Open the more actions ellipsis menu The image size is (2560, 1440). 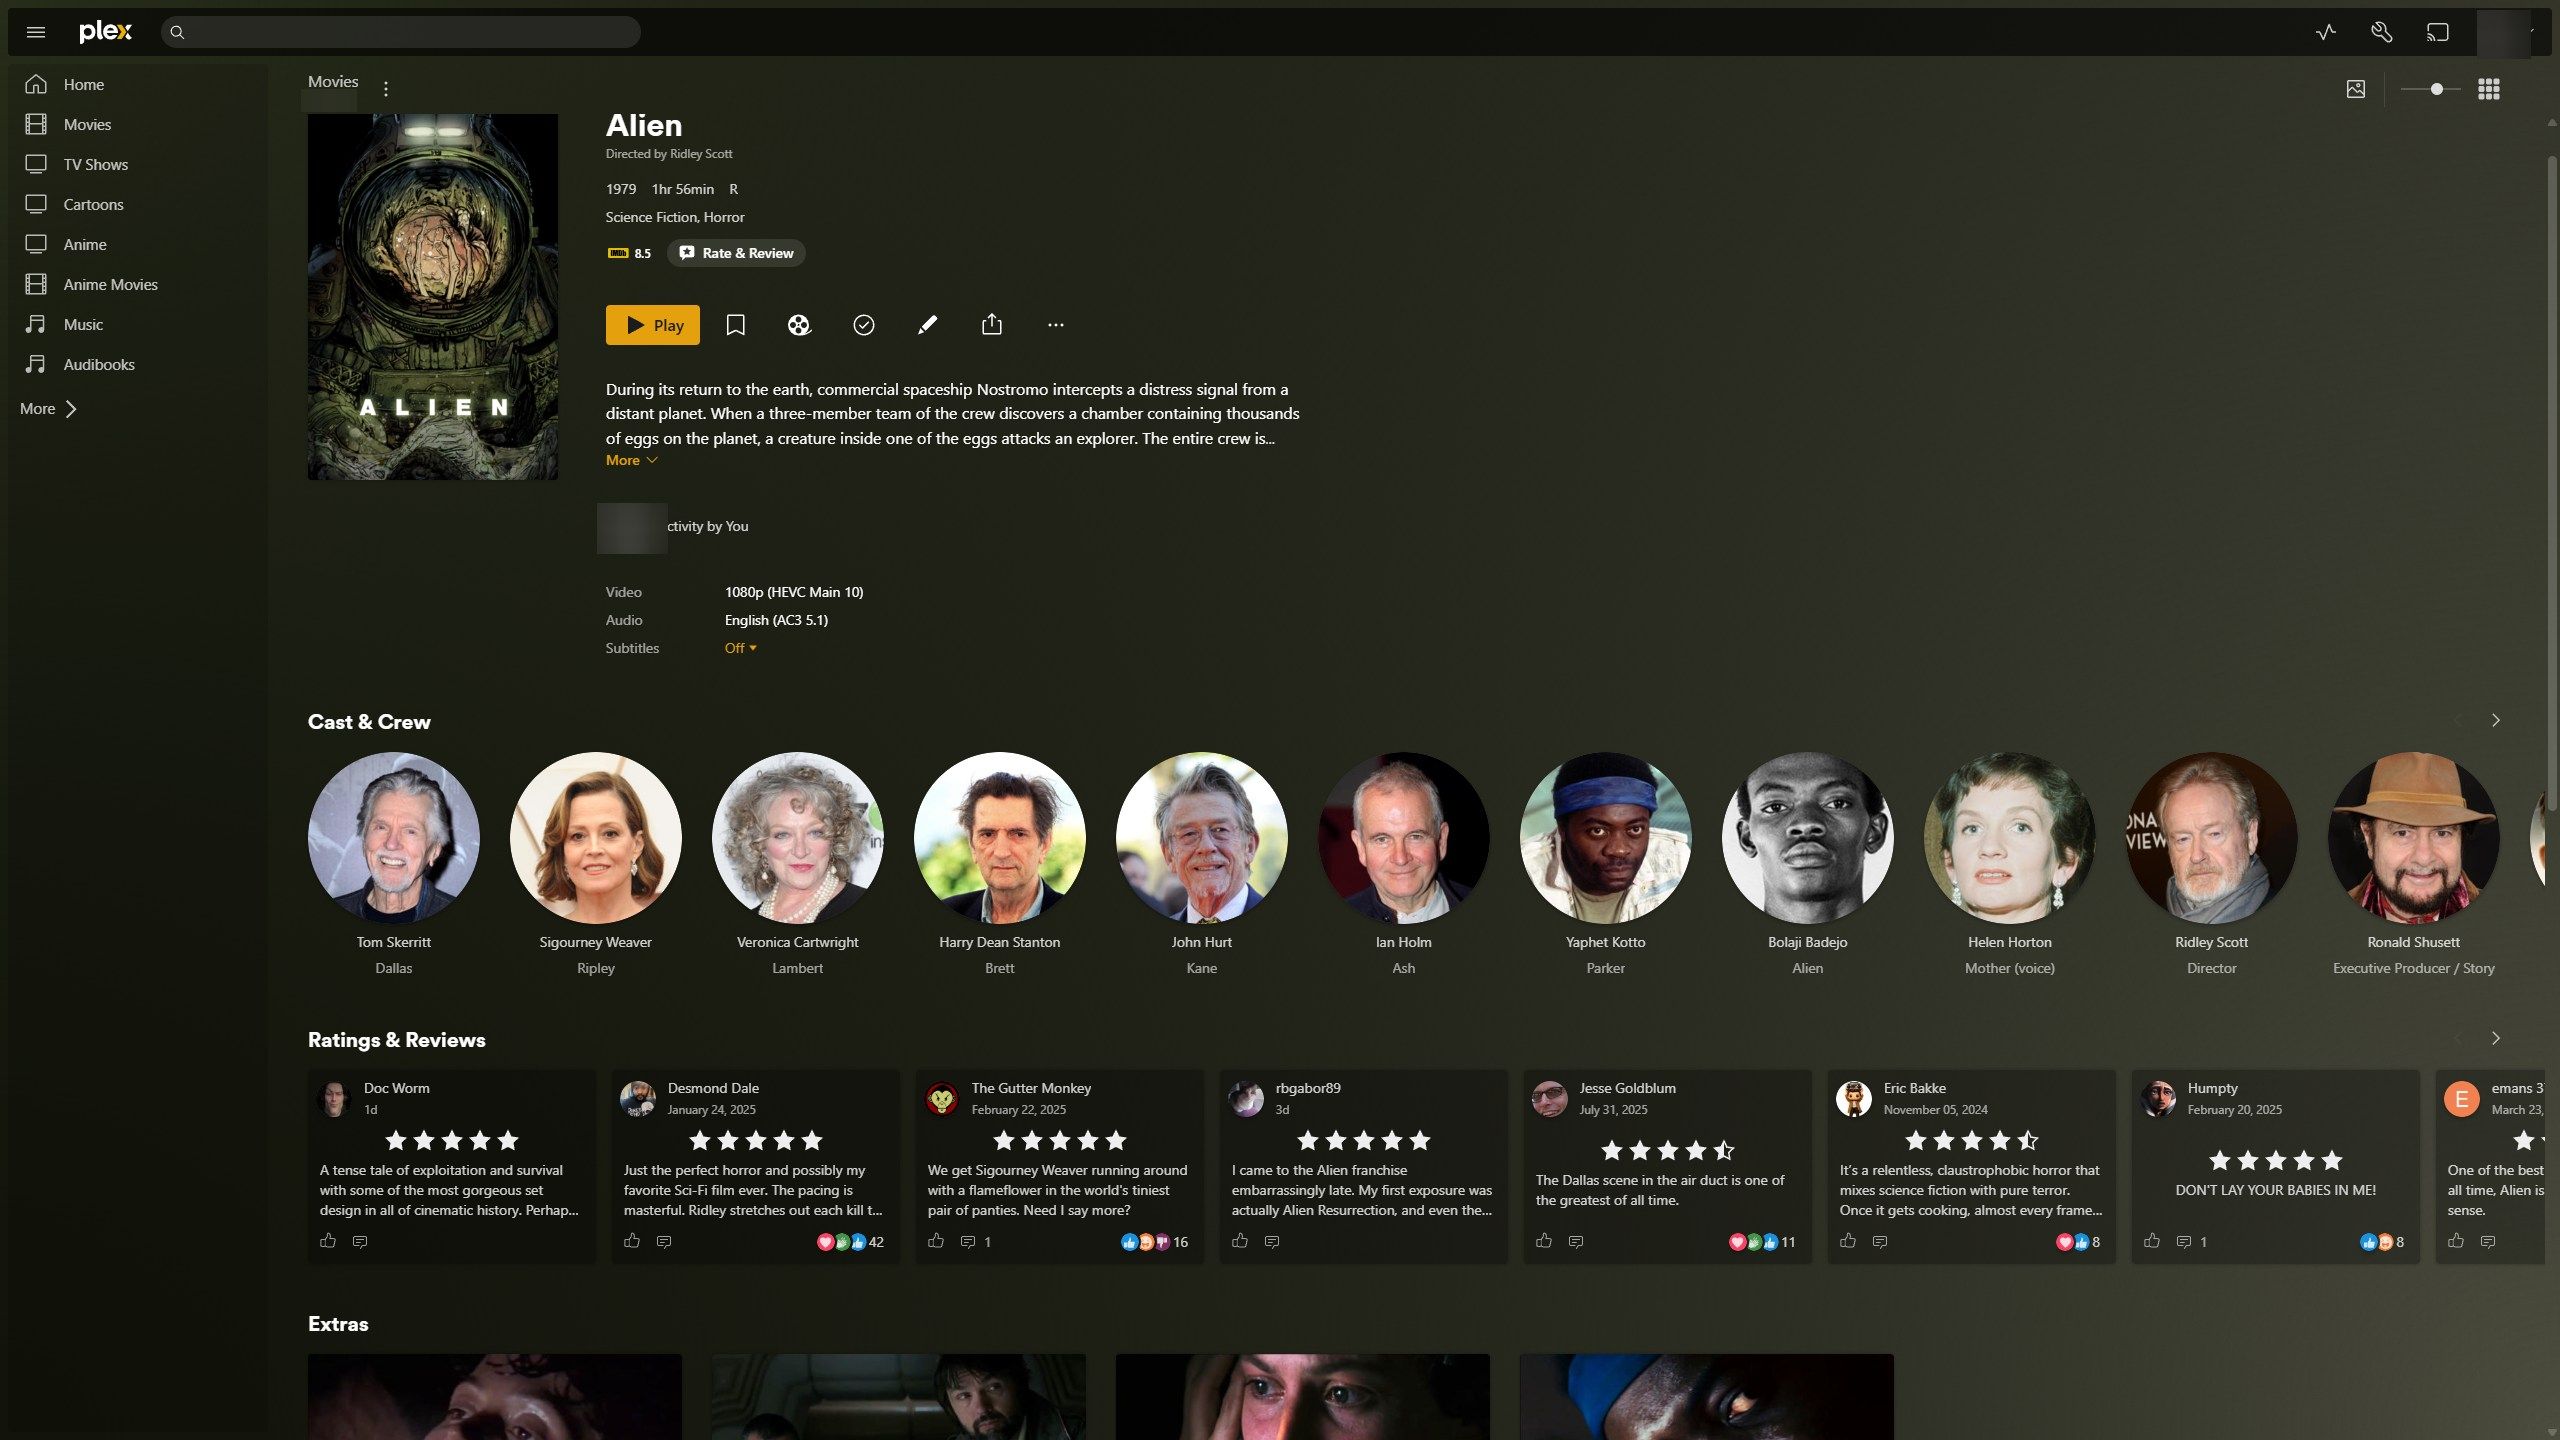pyautogui.click(x=1056, y=325)
